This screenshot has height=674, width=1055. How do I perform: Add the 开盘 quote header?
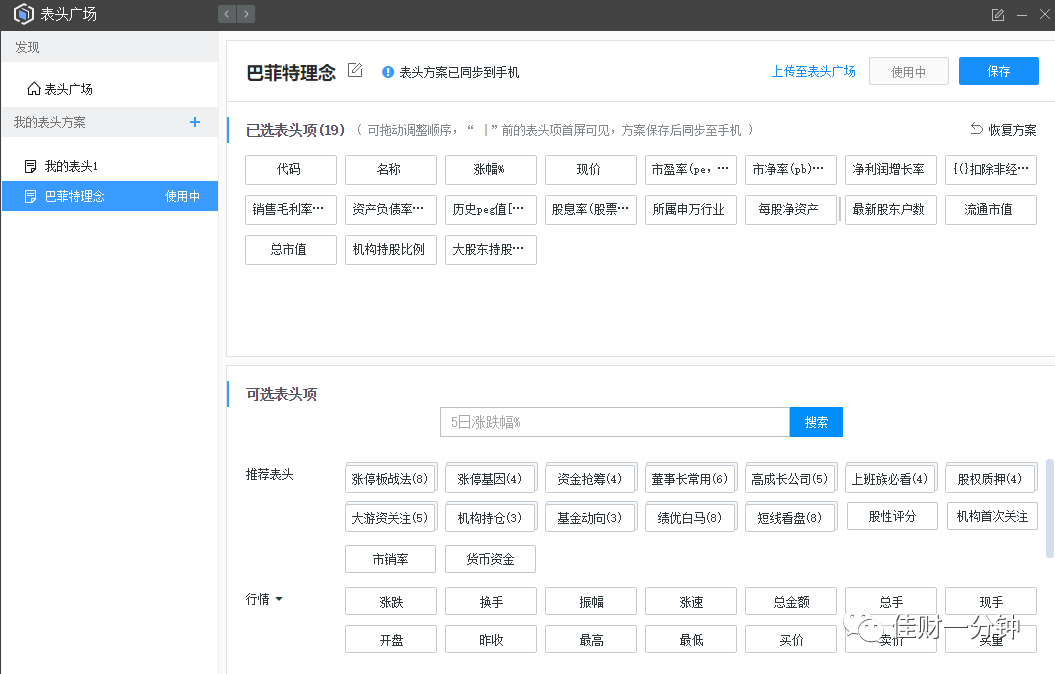pyautogui.click(x=391, y=640)
